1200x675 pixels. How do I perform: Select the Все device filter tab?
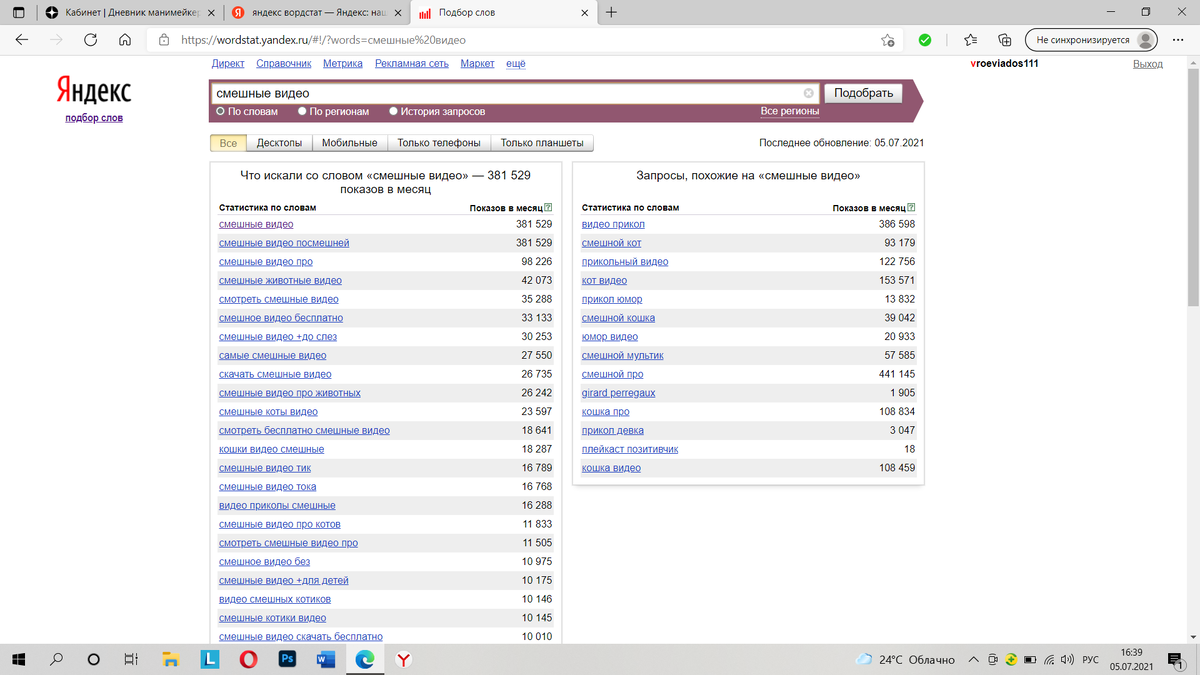228,143
